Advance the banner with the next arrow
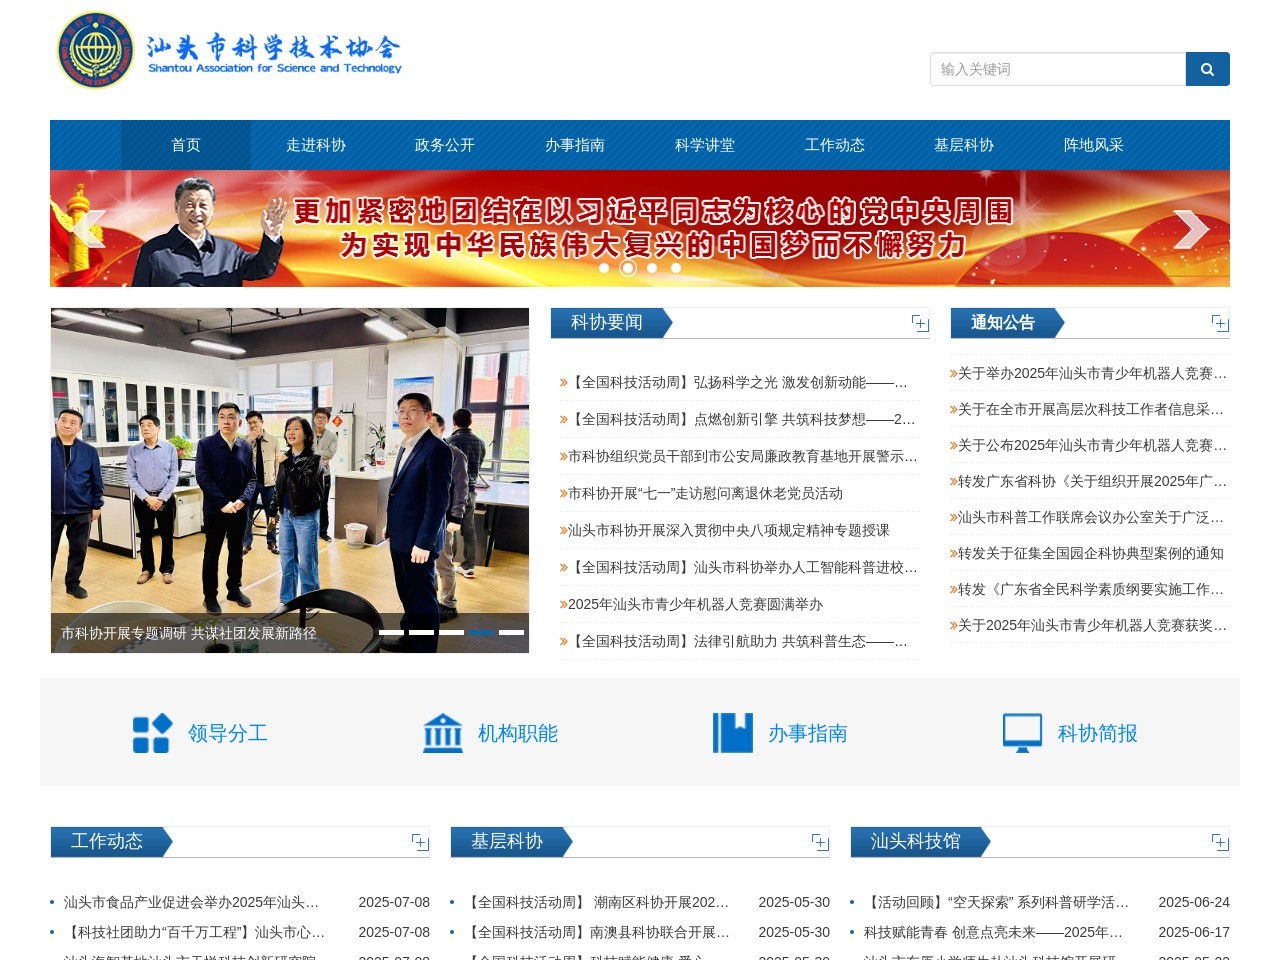 click(x=1191, y=228)
